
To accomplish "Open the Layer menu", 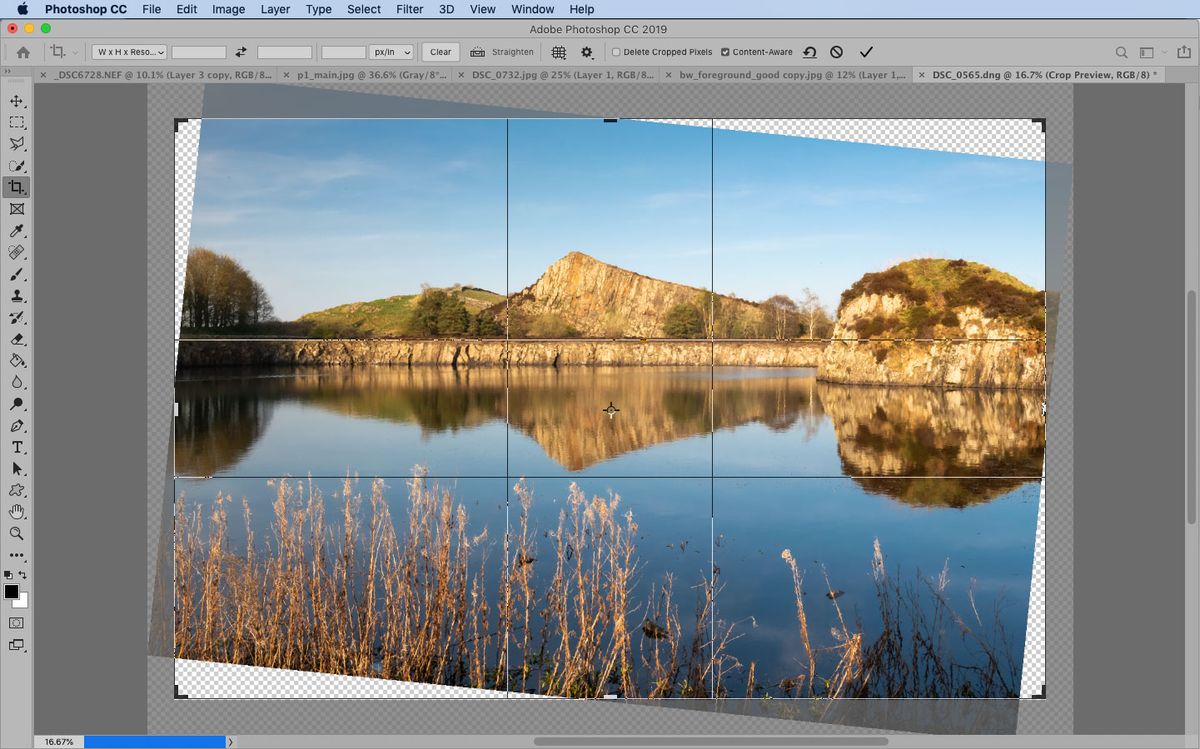I will coord(275,9).
